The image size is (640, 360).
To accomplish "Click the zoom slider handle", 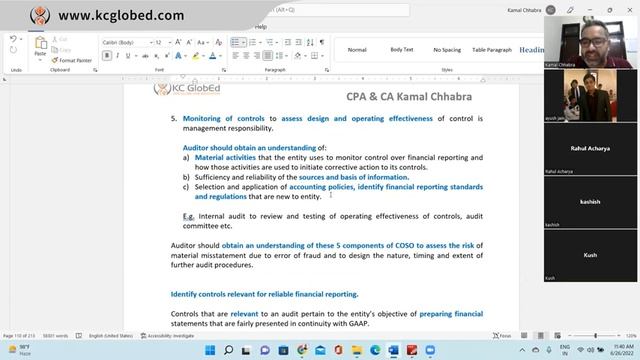I will click(x=596, y=336).
